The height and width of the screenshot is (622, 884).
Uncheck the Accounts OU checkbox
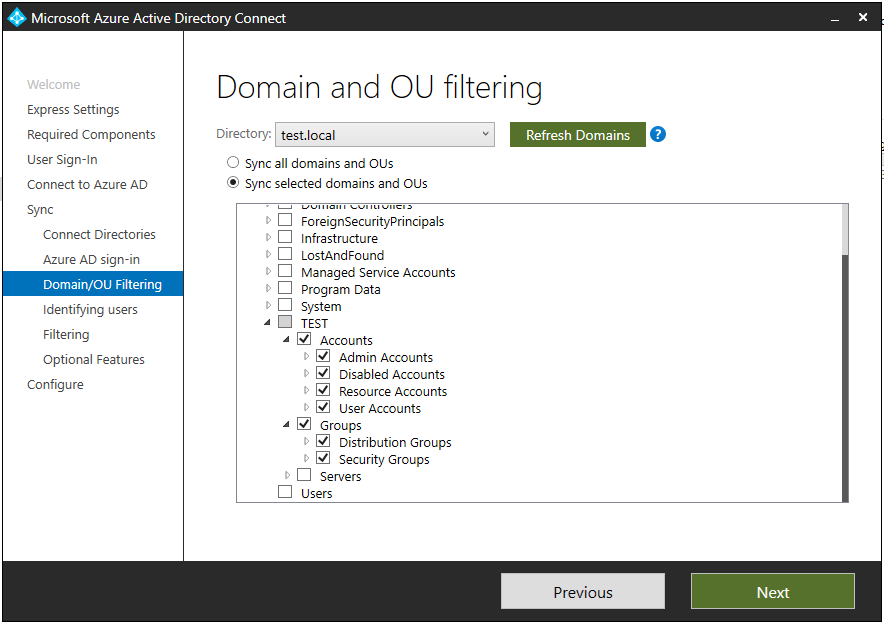tap(304, 339)
